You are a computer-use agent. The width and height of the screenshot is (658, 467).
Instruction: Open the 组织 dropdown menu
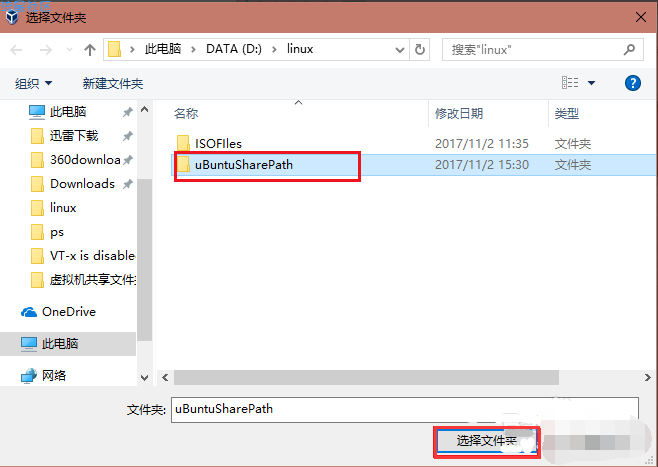click(33, 83)
